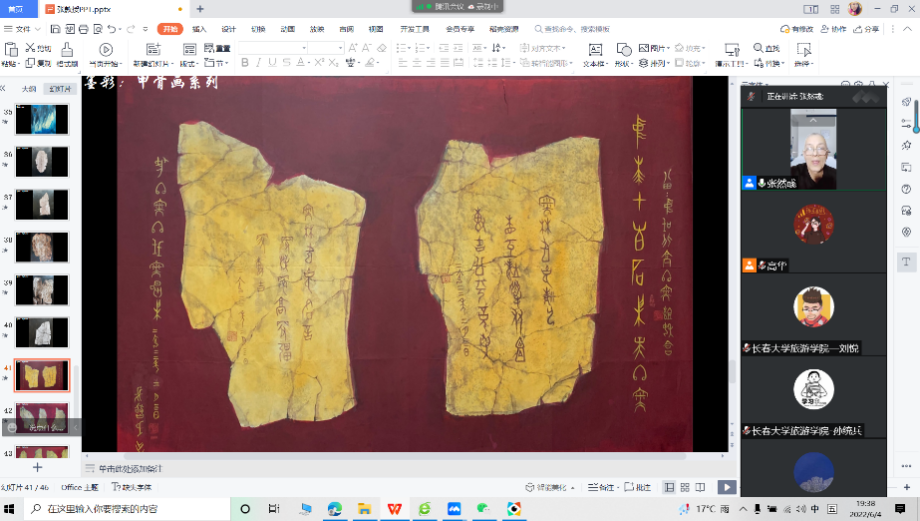
Task: Click the Cut scissors icon
Action: pyautogui.click(x=31, y=48)
